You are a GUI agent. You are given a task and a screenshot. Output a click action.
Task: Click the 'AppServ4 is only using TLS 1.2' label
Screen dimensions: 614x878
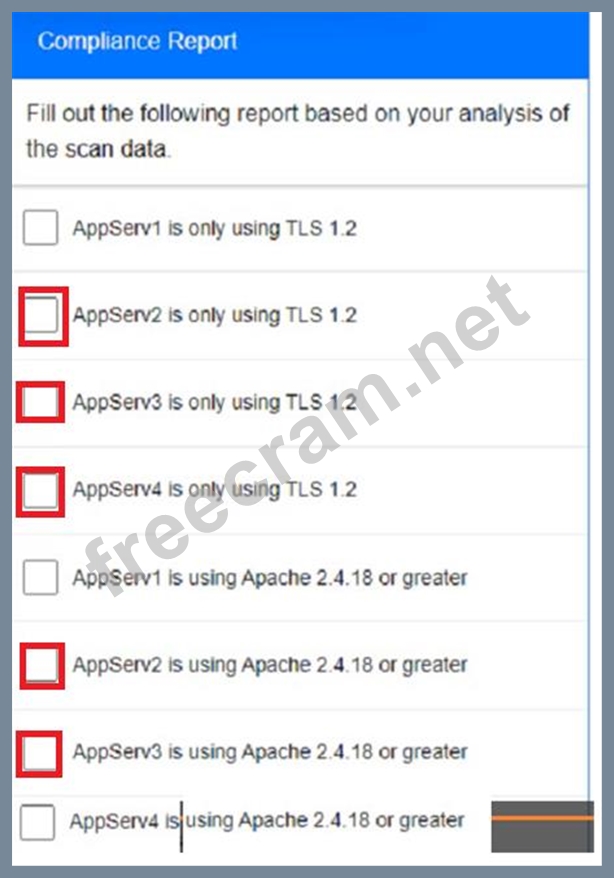click(214, 489)
